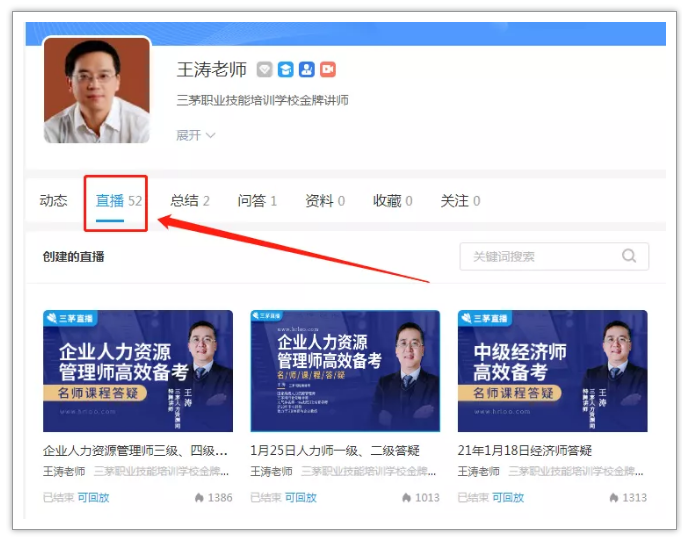Screen dimensions: 682x542
Task: Click the view count 1013
Action: click(427, 497)
